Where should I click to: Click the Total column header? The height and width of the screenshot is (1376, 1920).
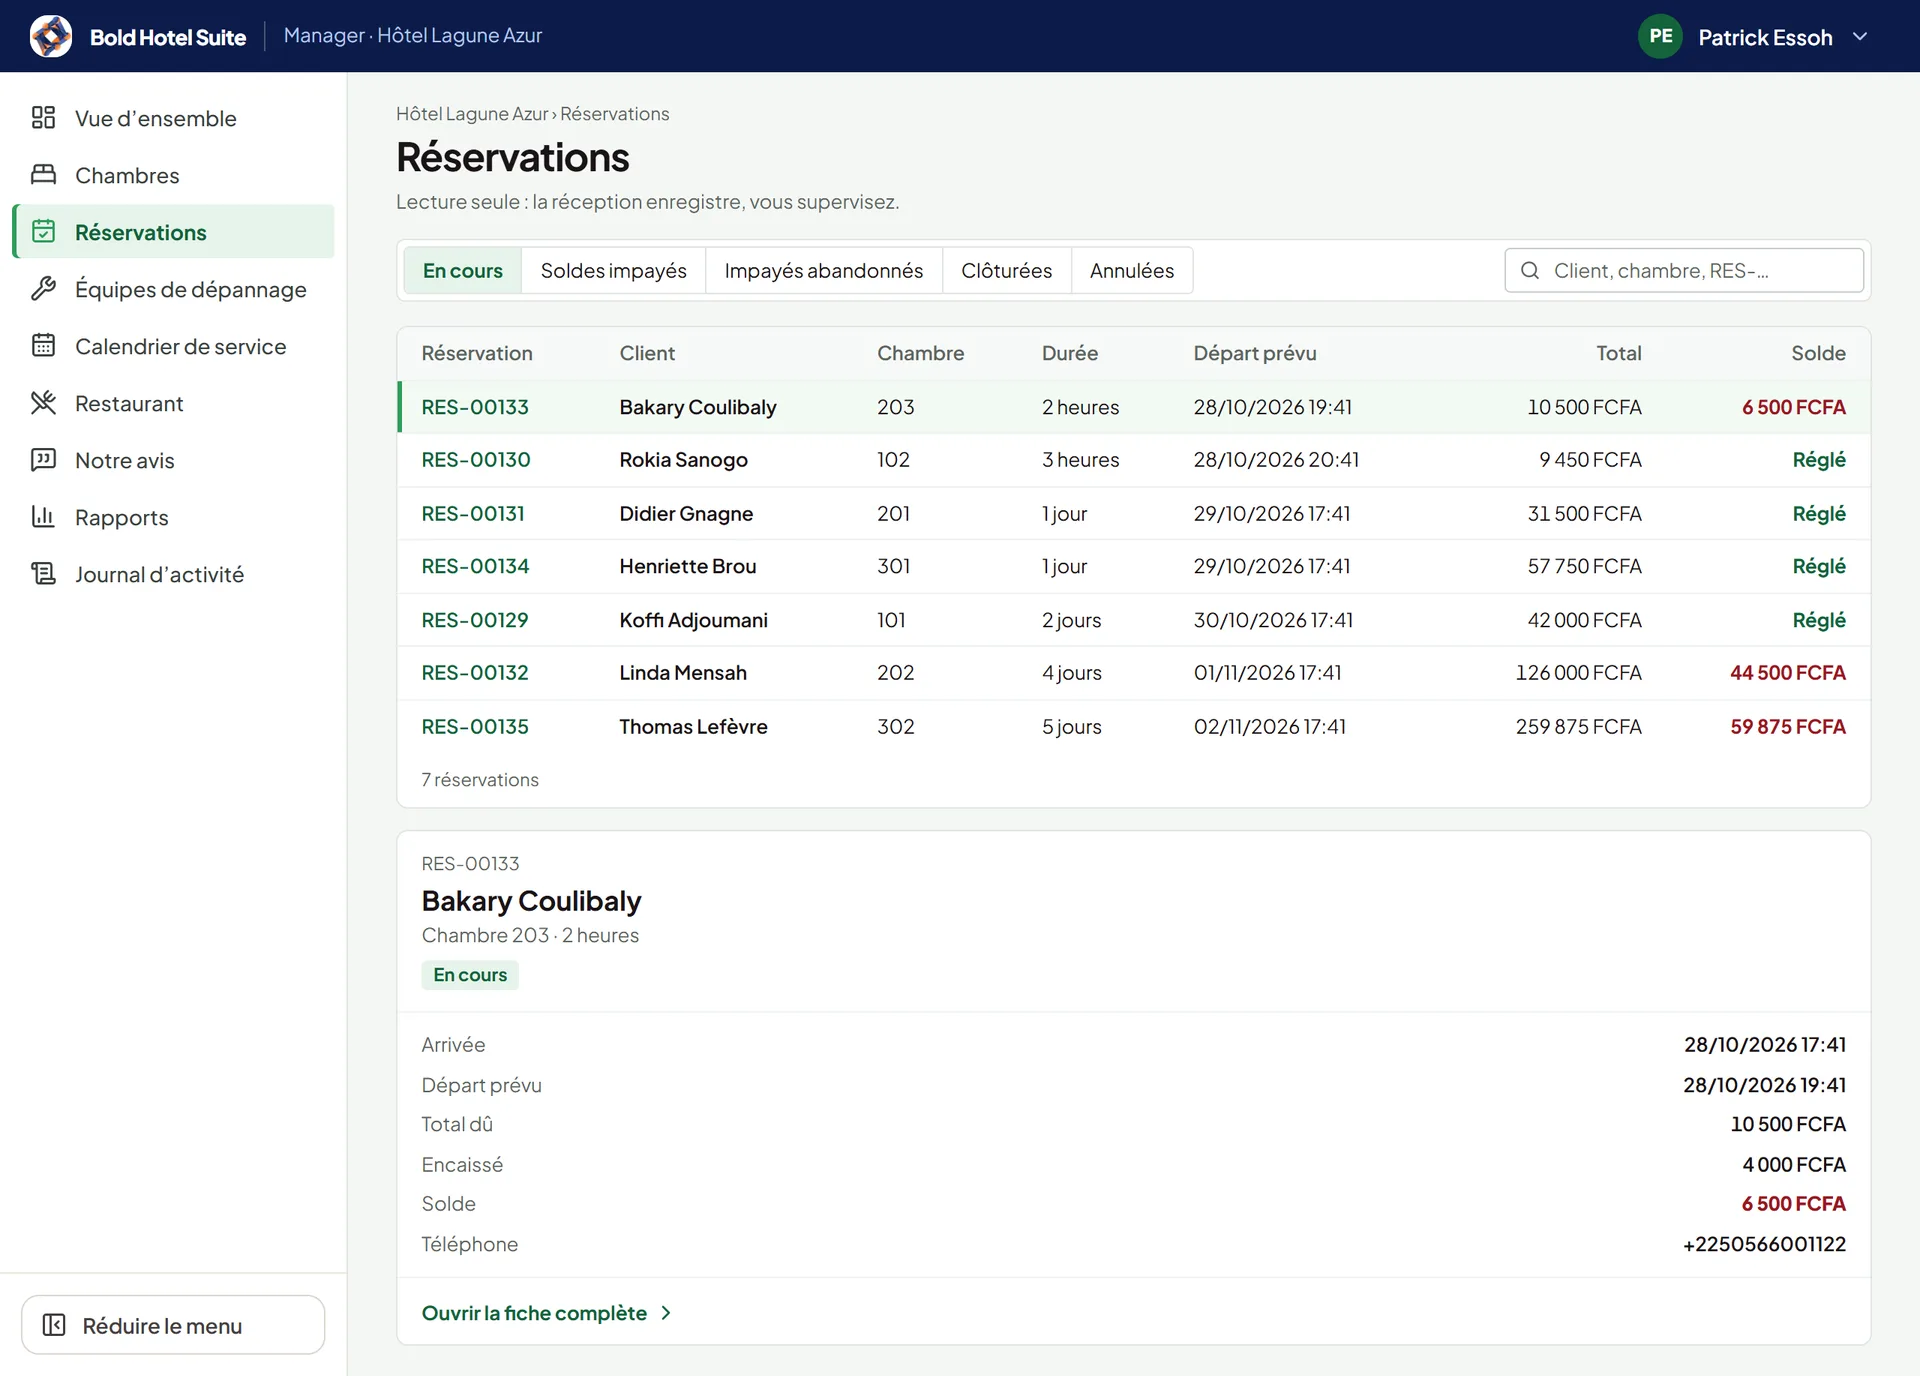[x=1619, y=353]
